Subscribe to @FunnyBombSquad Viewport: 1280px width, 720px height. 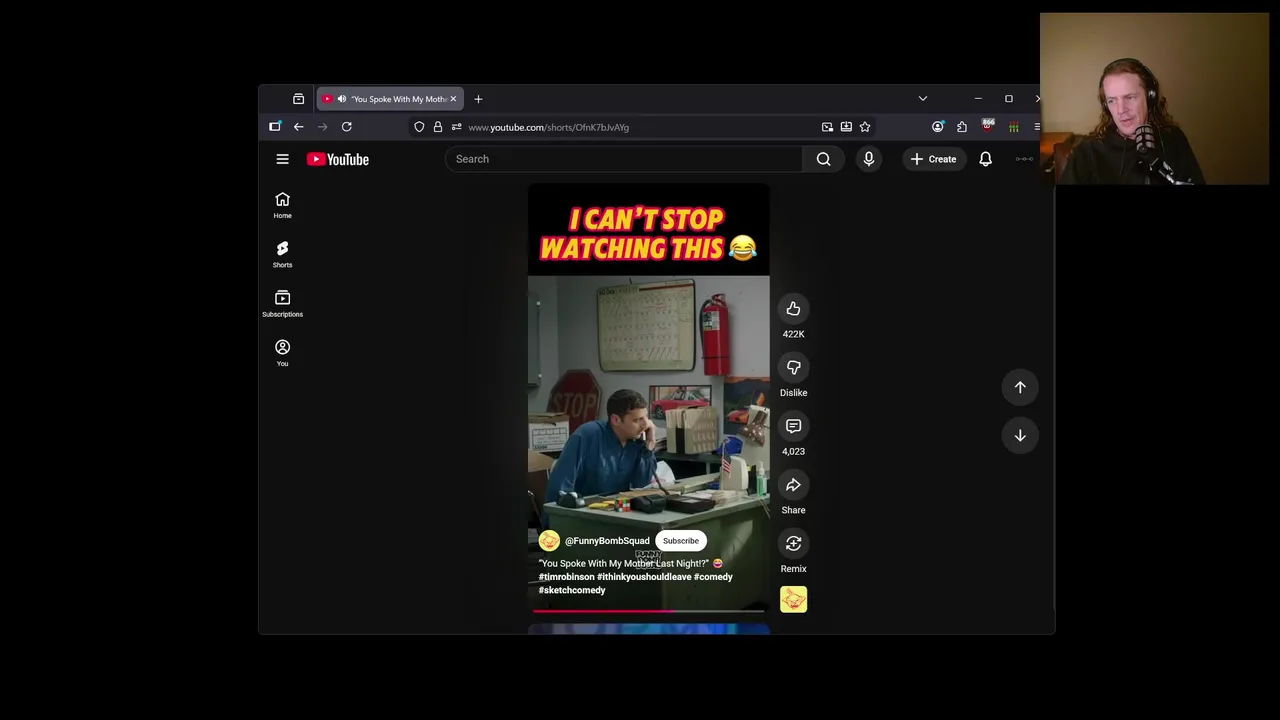[x=681, y=541]
